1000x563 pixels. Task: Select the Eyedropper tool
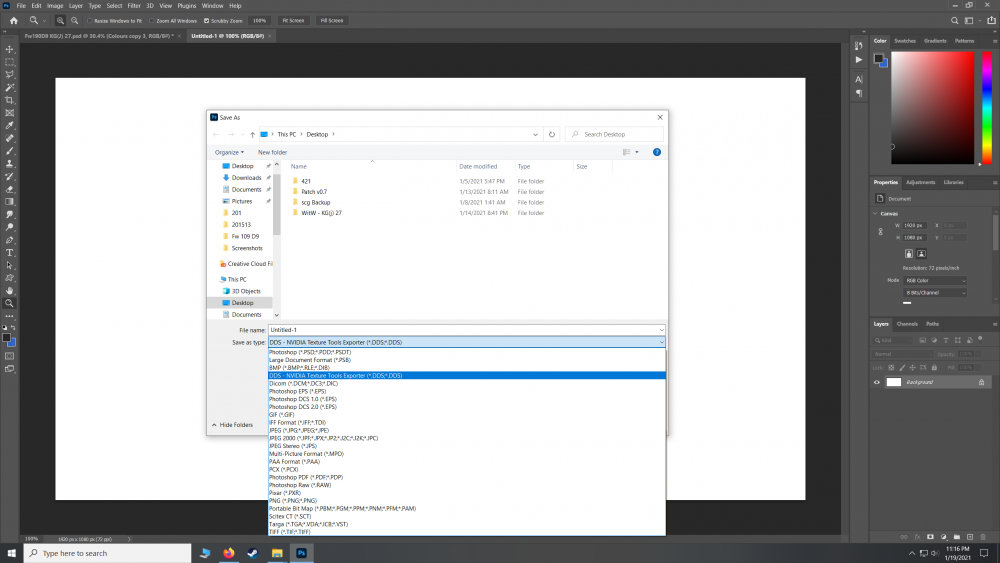10,126
